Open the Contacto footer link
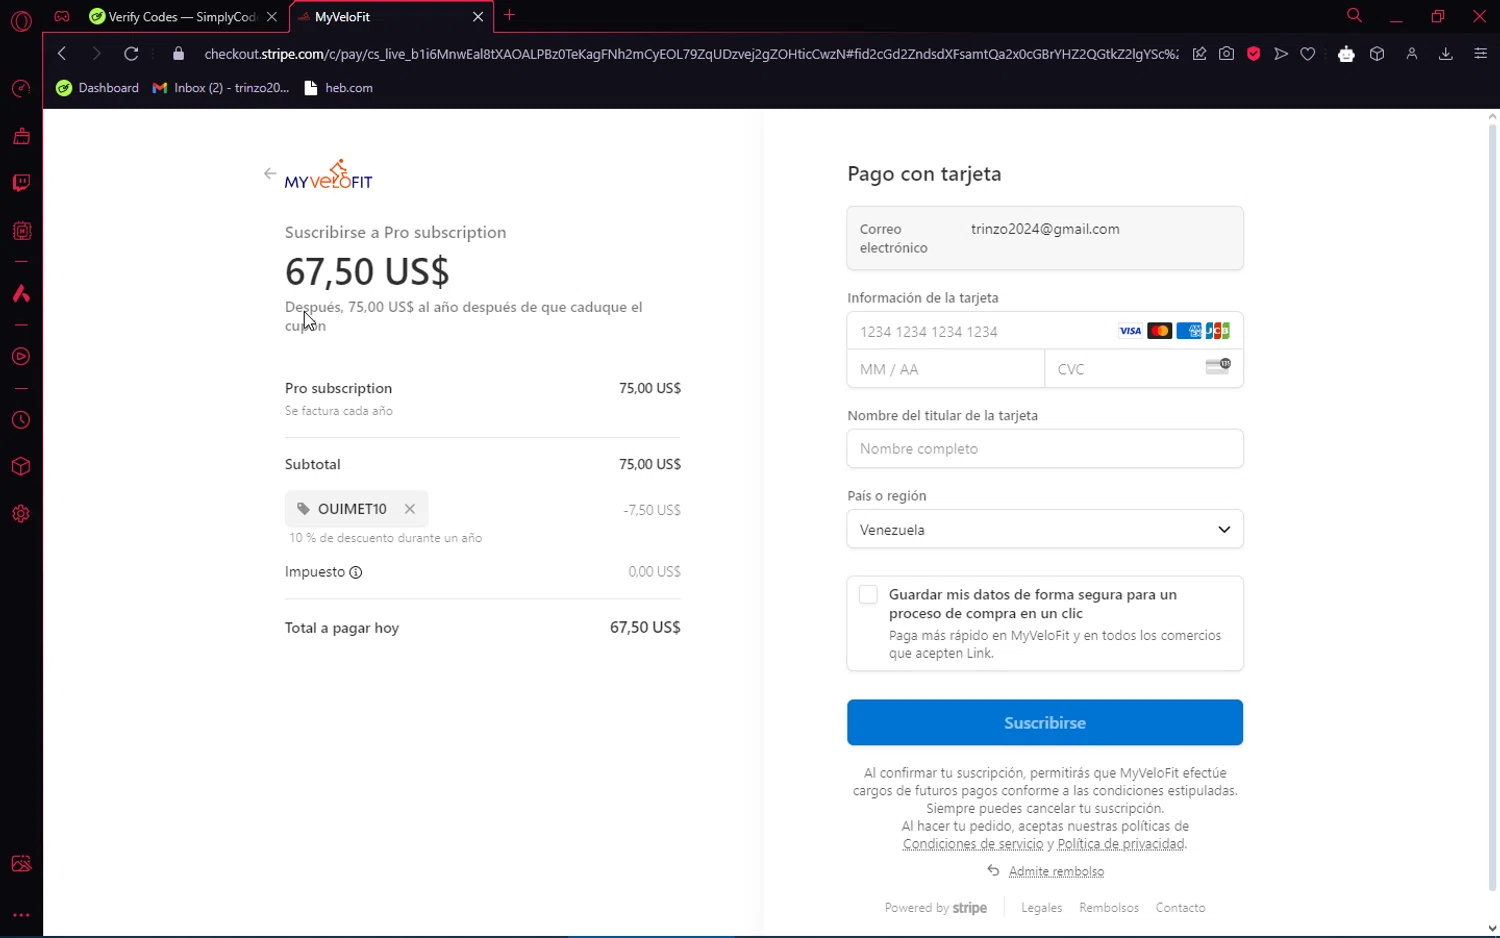 click(x=1180, y=908)
